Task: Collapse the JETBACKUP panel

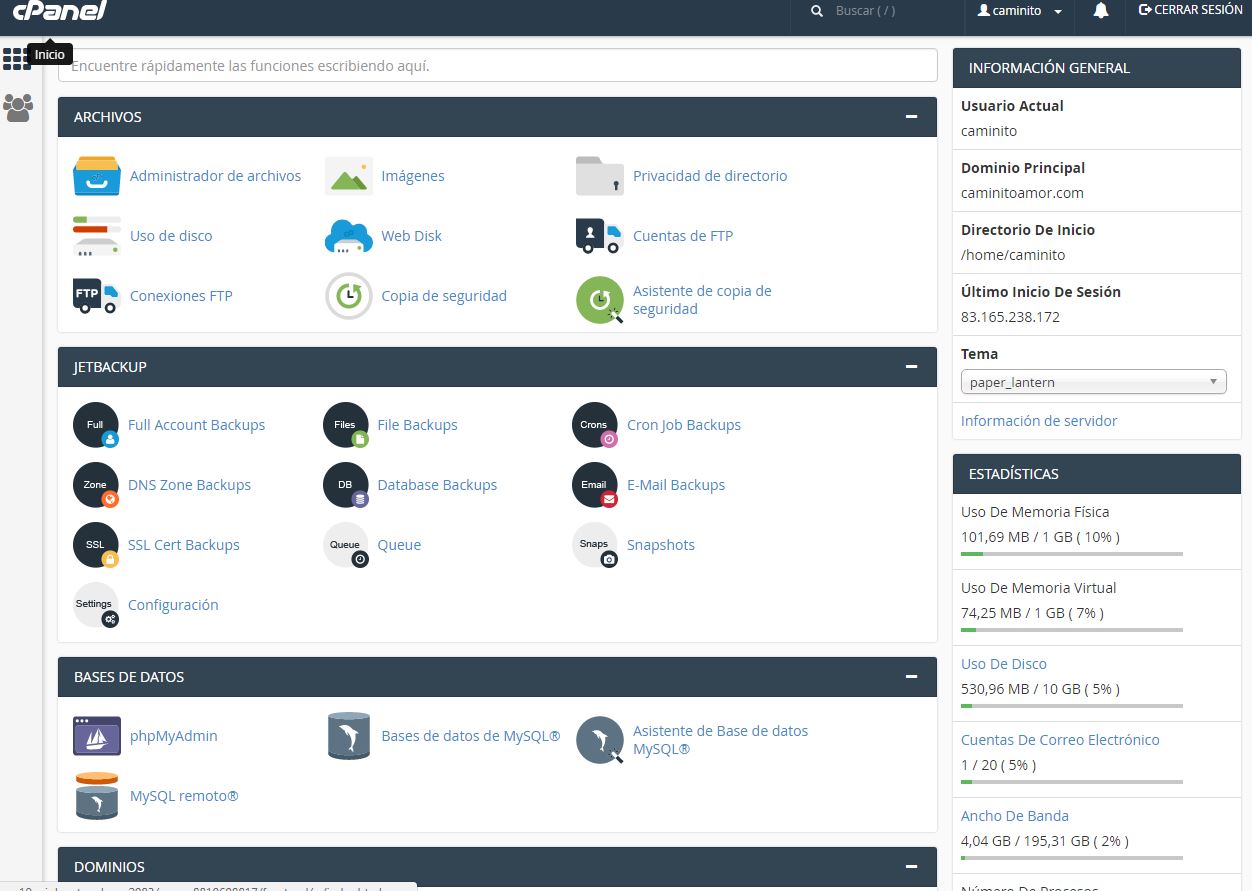Action: [911, 366]
